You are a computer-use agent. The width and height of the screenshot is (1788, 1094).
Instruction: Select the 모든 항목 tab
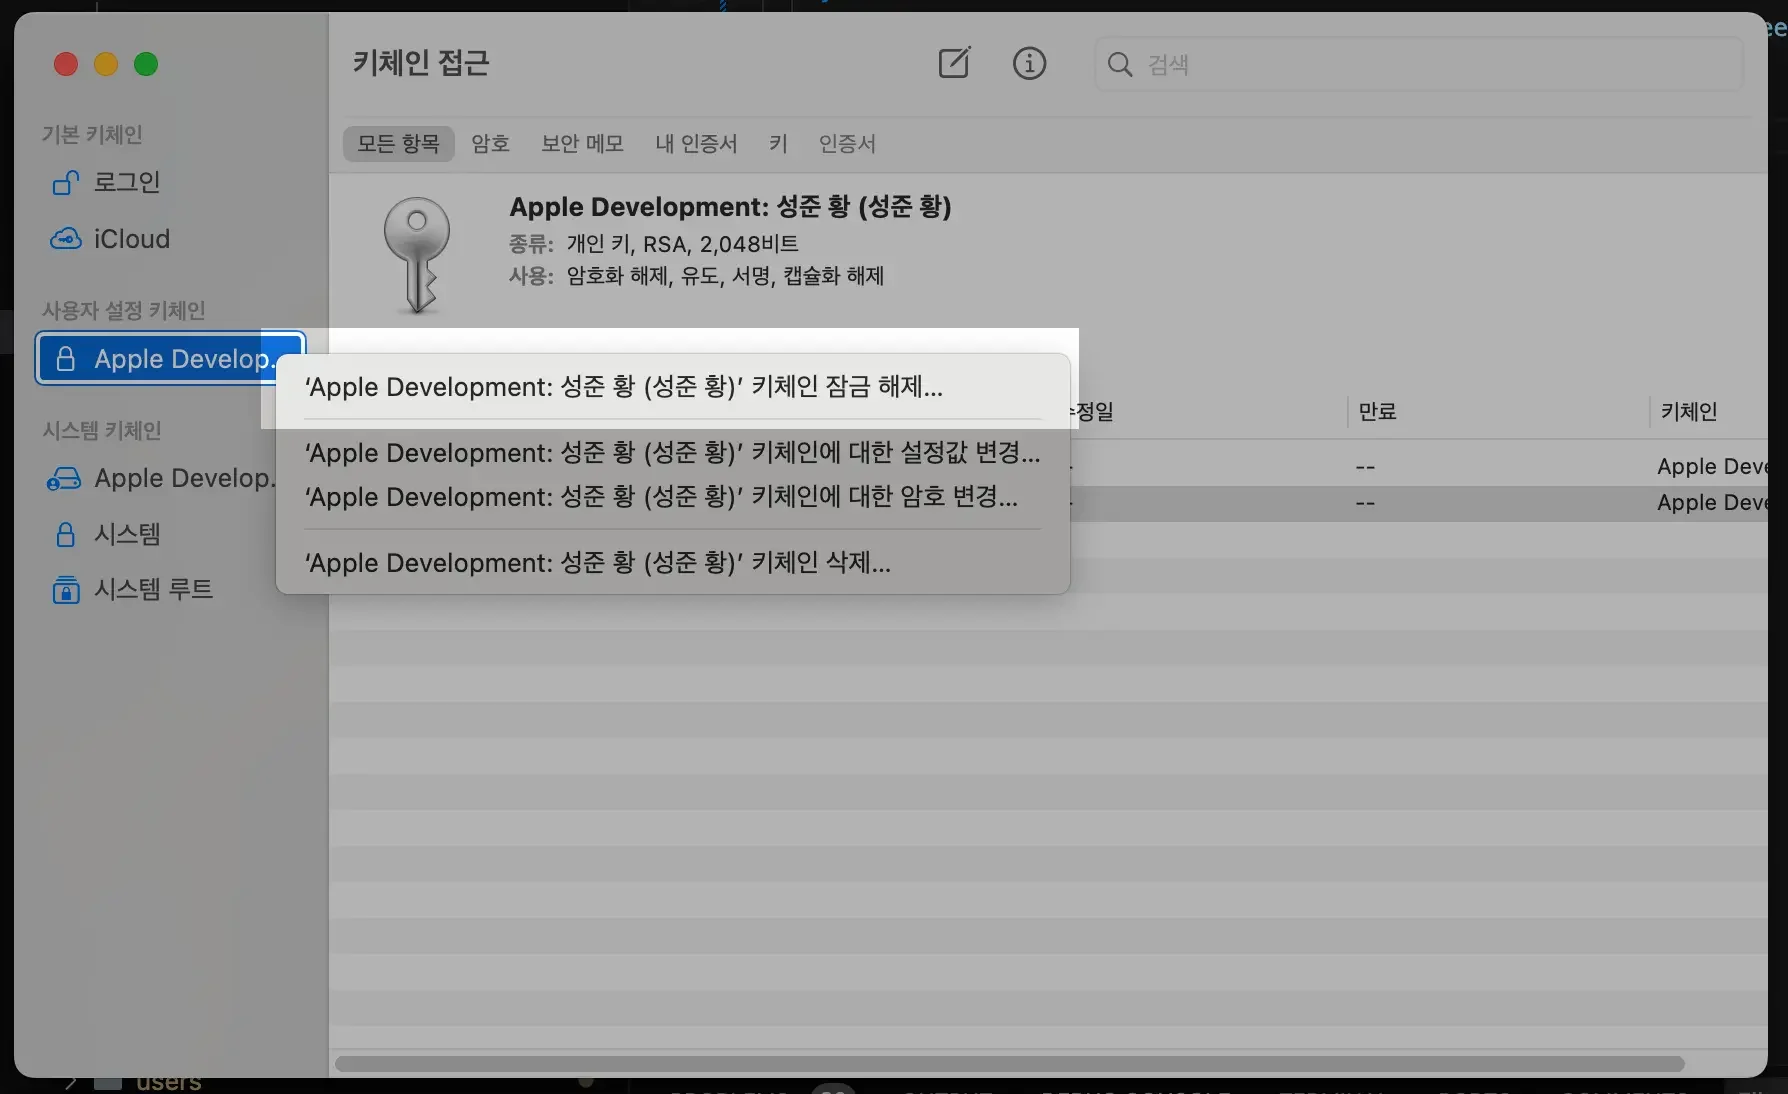pos(398,143)
